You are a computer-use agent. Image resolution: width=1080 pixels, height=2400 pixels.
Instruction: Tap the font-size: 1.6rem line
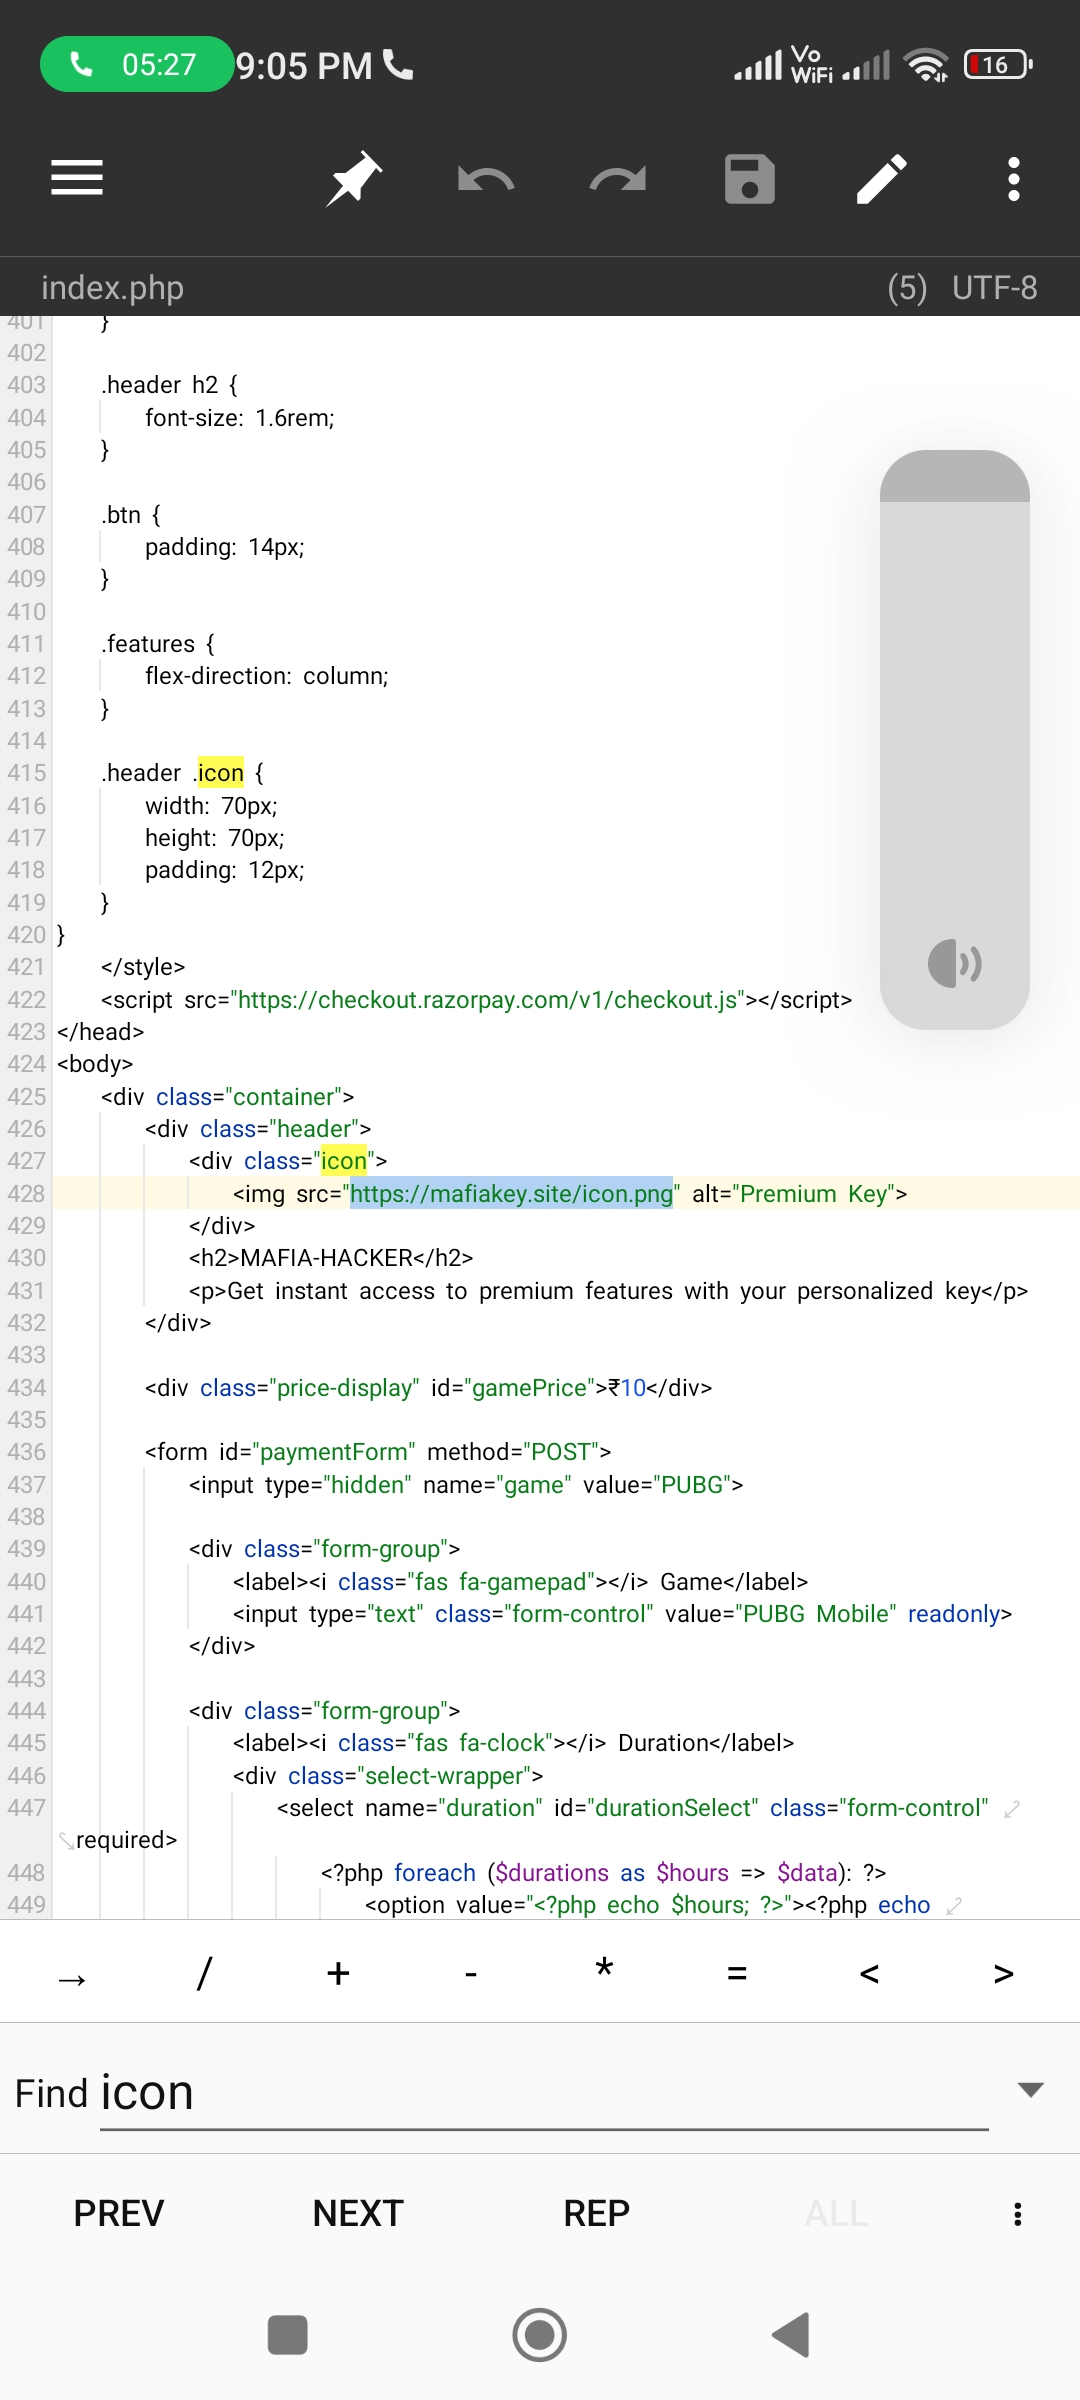(240, 418)
